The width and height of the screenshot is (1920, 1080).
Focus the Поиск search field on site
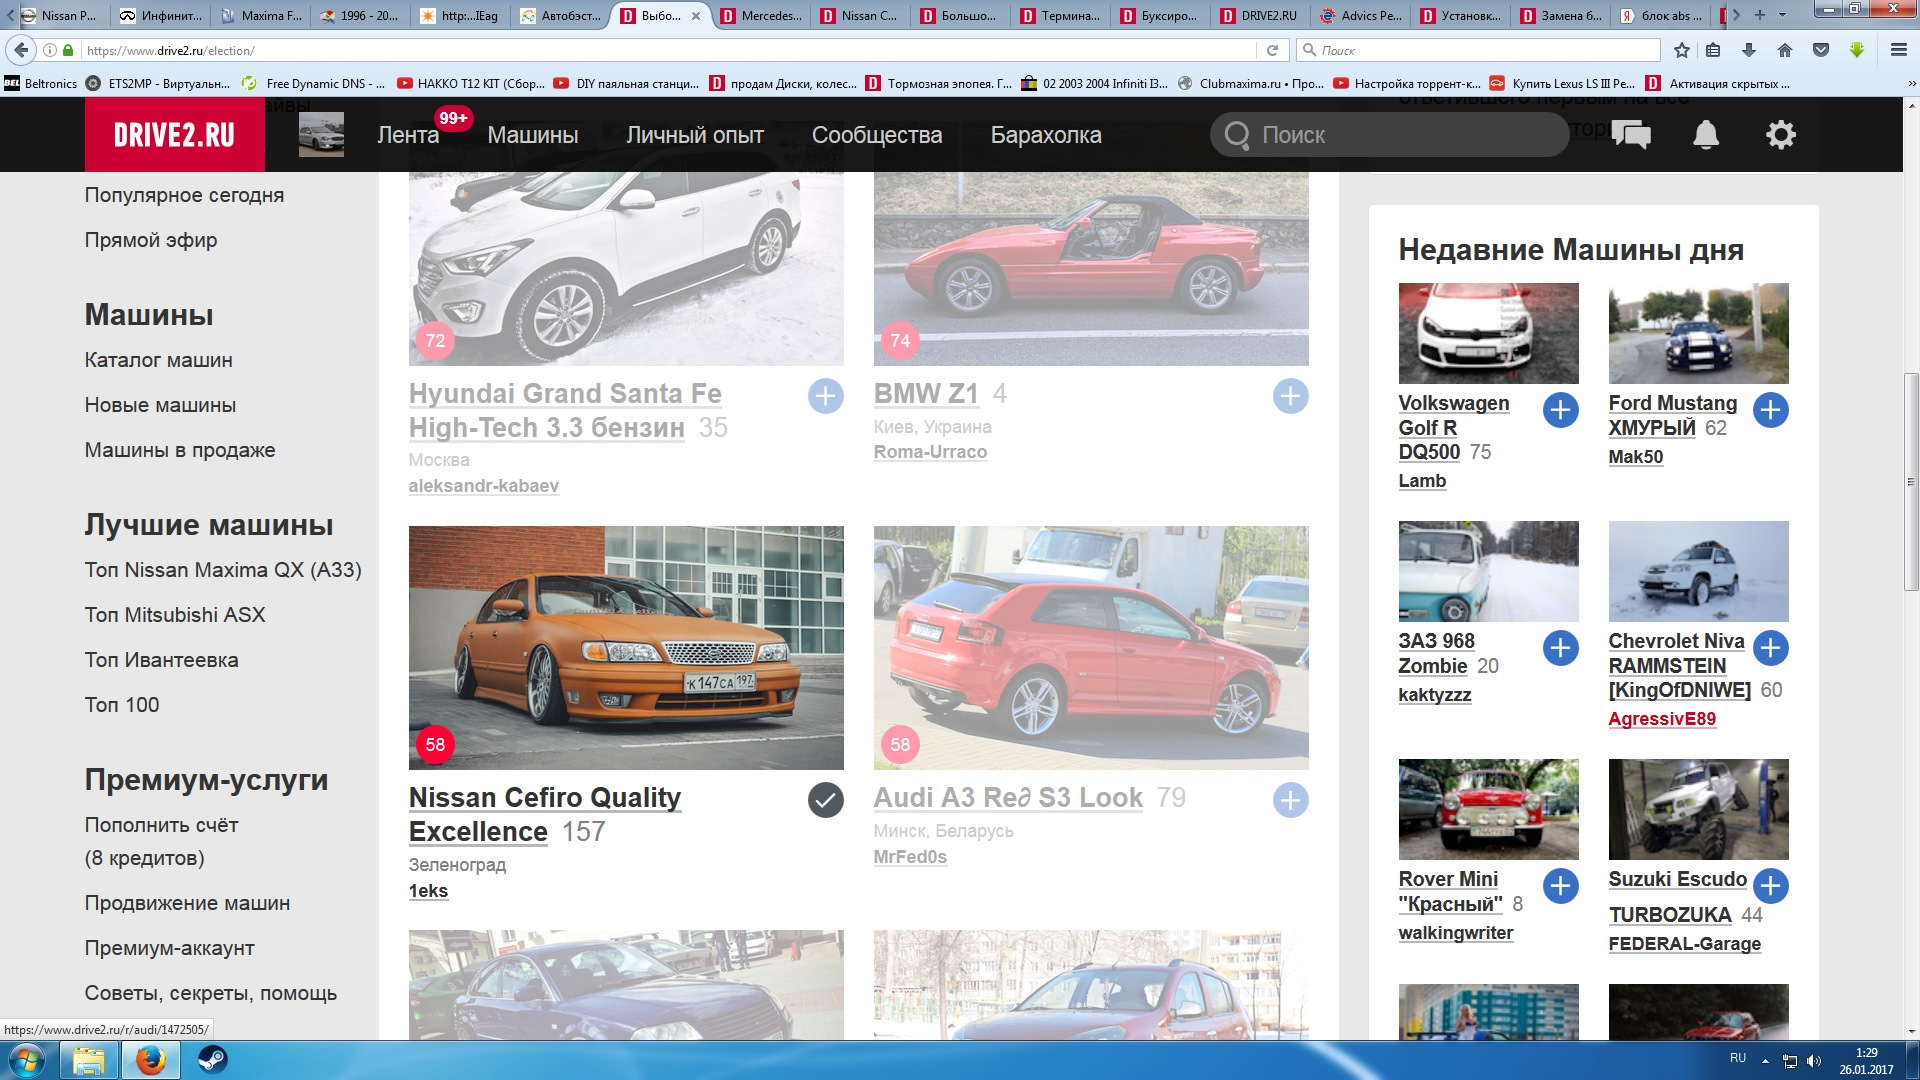[1390, 135]
